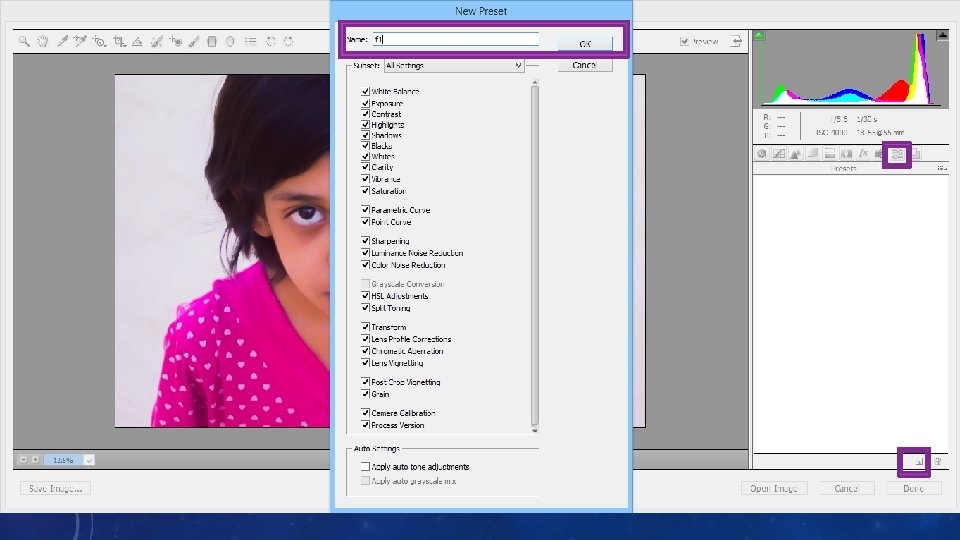Switch to the Detail panel tab
The height and width of the screenshot is (540, 960).
795,154
